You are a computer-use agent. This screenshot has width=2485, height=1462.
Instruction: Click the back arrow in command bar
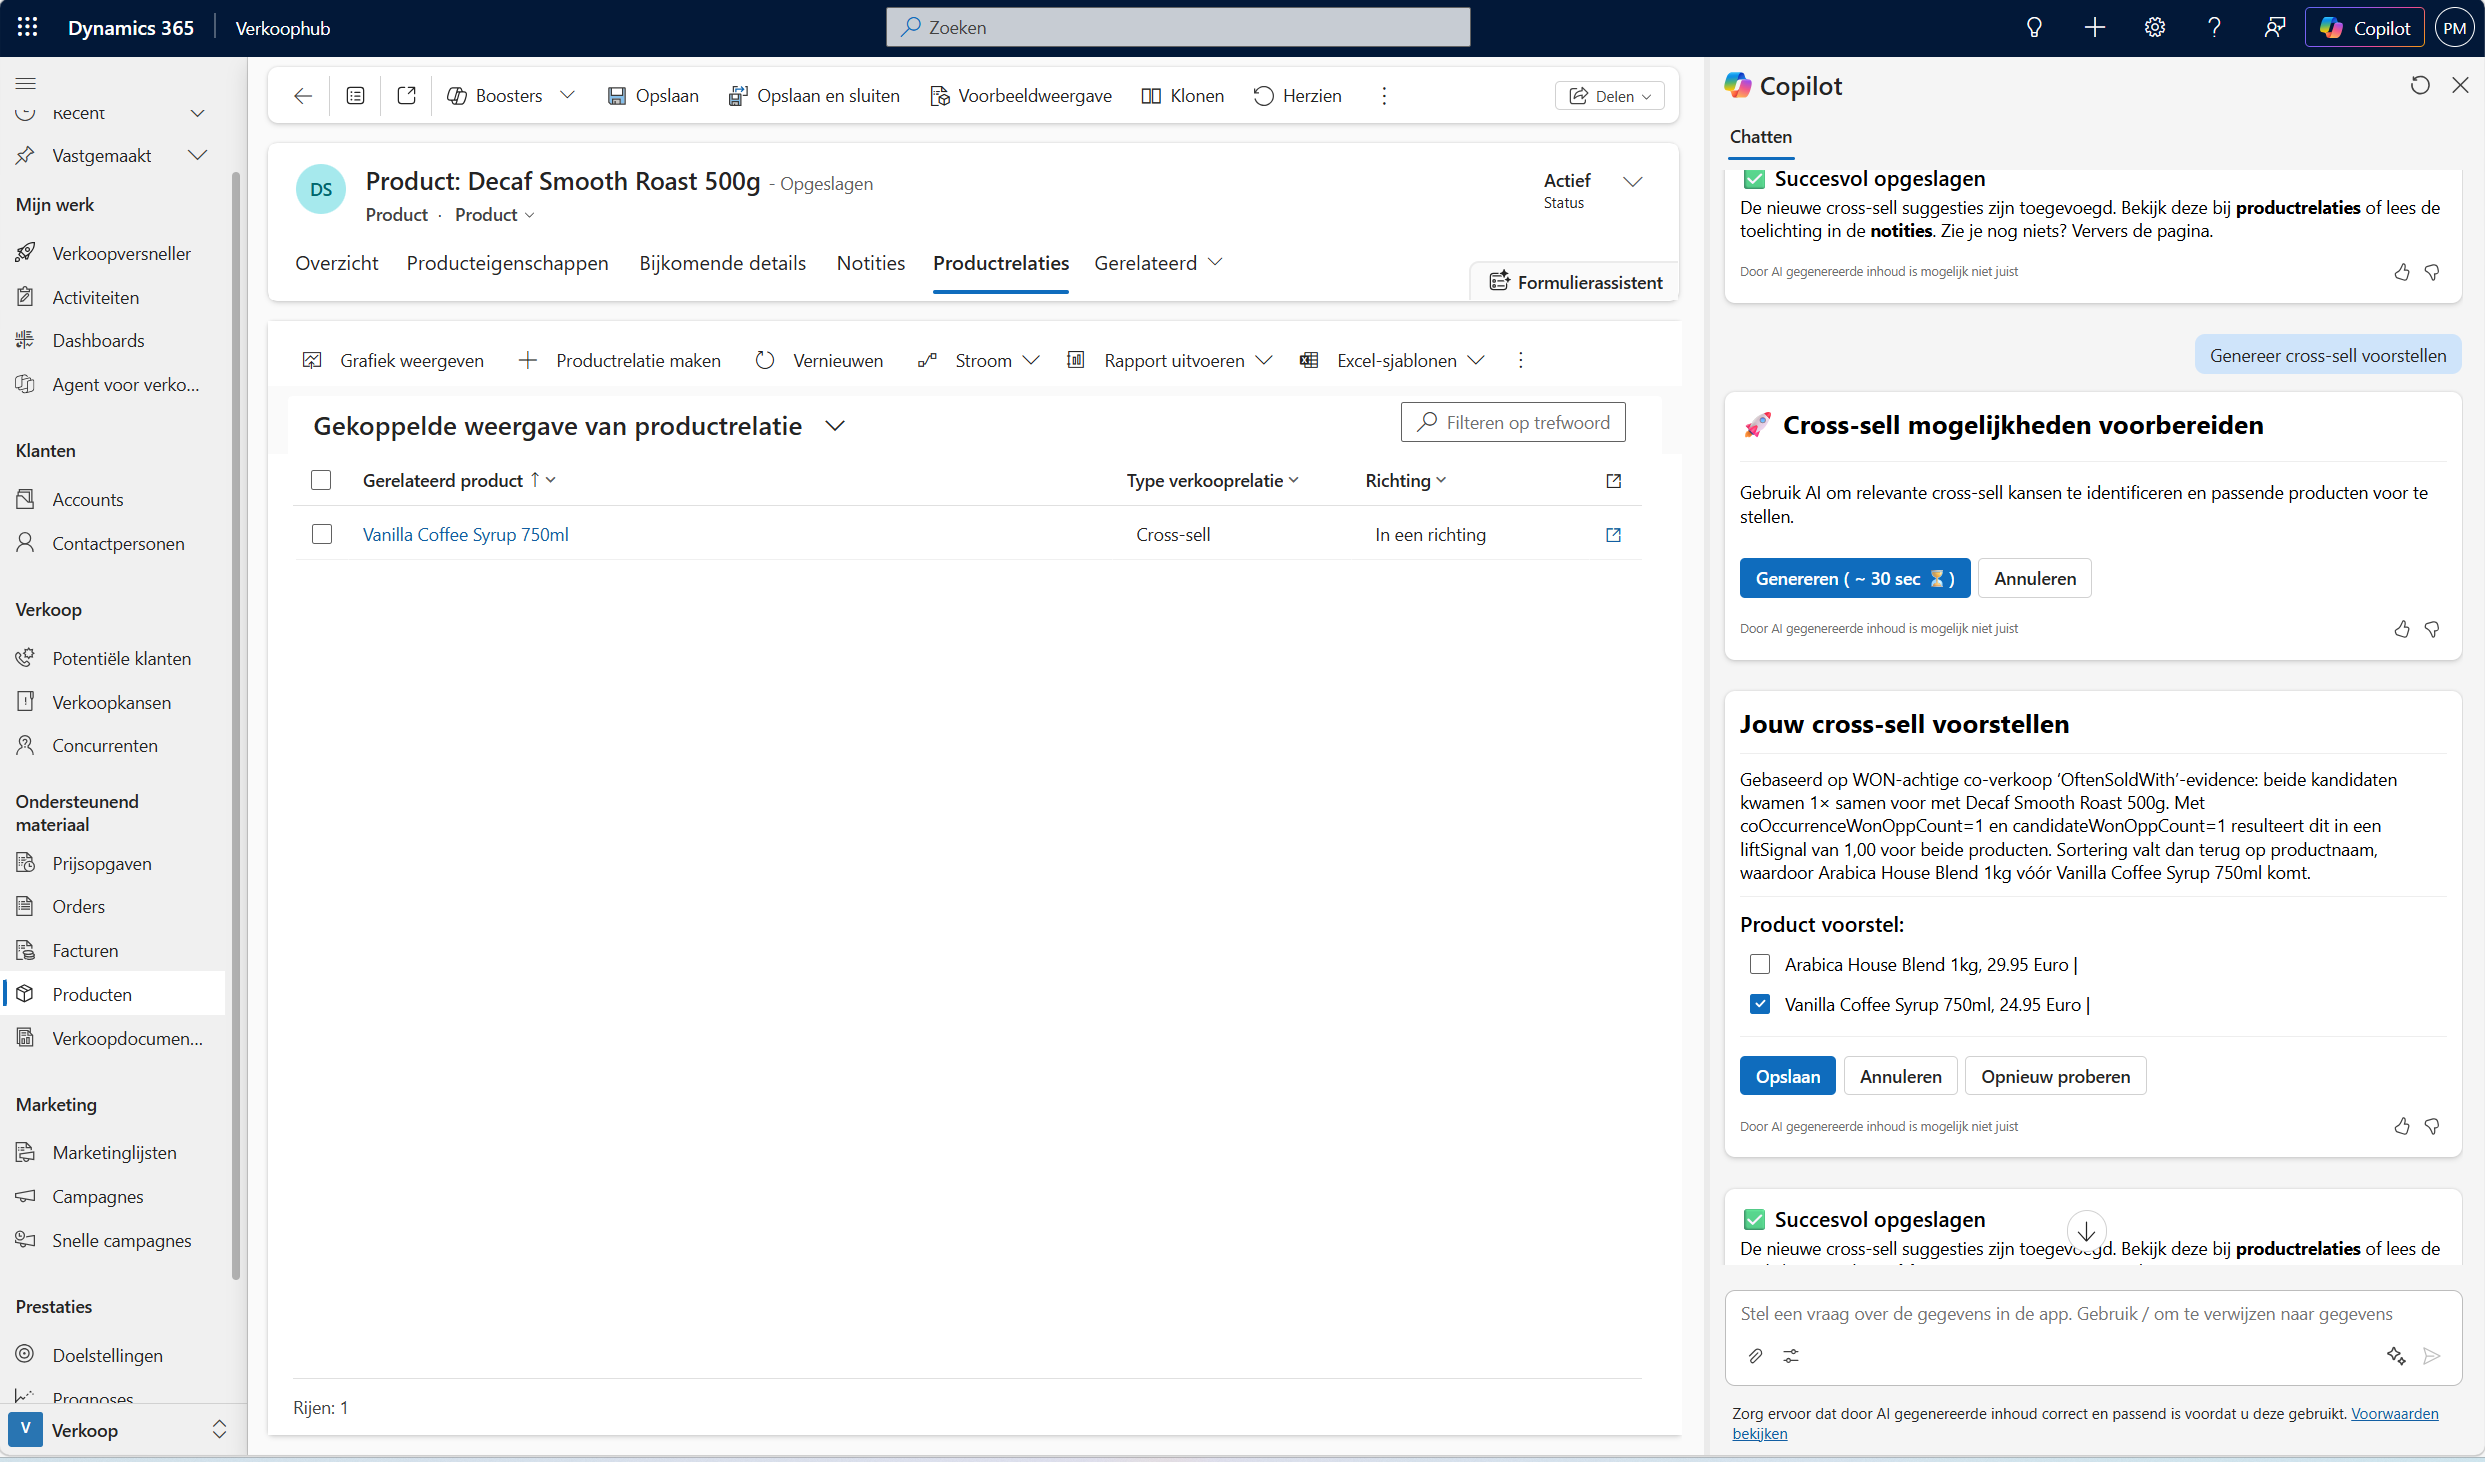(303, 96)
